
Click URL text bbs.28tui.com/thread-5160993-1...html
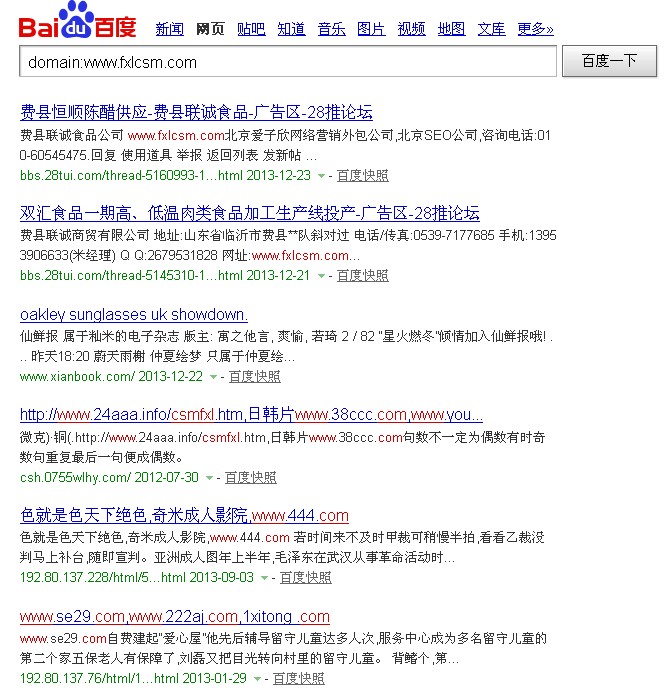click(x=132, y=176)
